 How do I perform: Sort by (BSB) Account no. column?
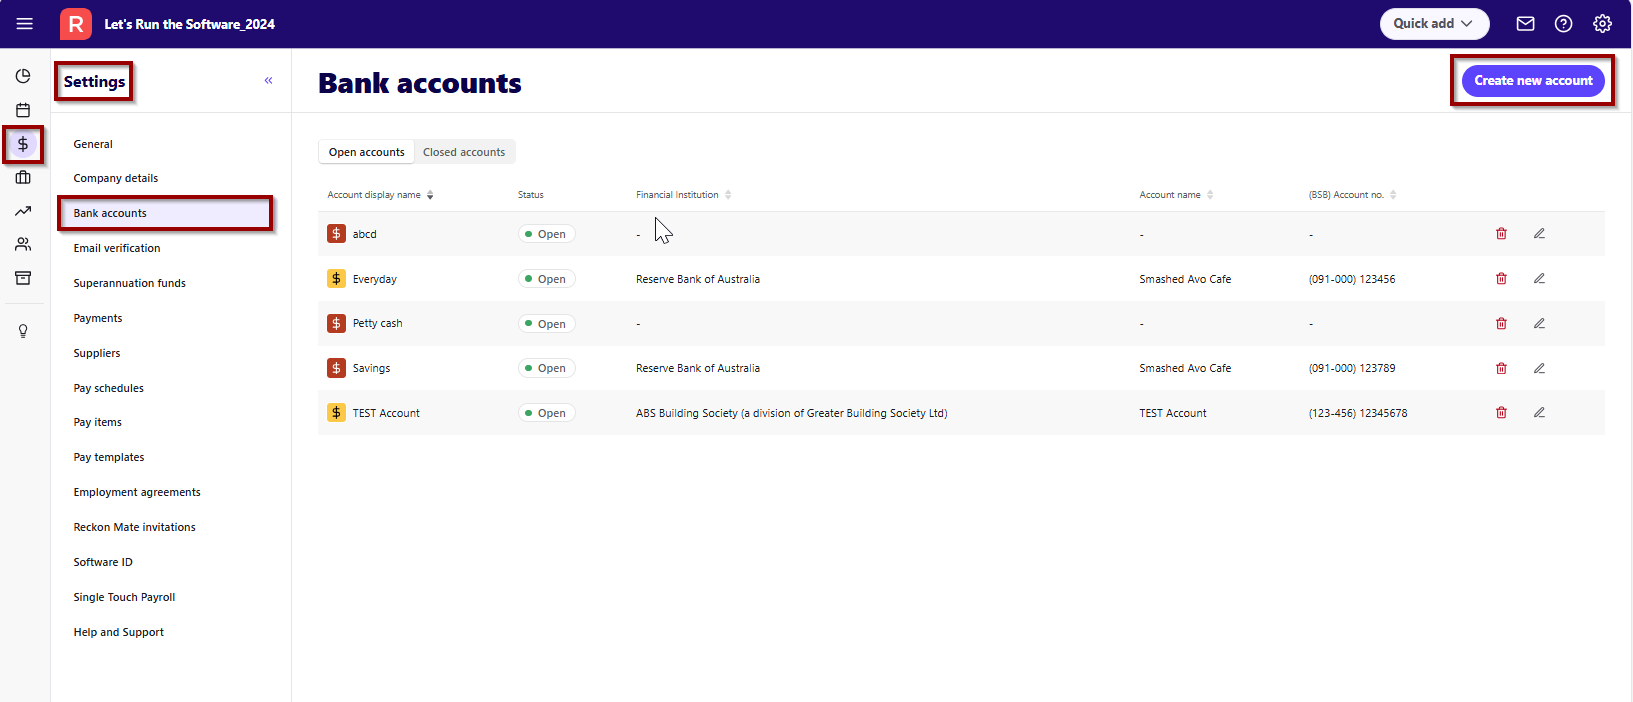tap(1352, 195)
